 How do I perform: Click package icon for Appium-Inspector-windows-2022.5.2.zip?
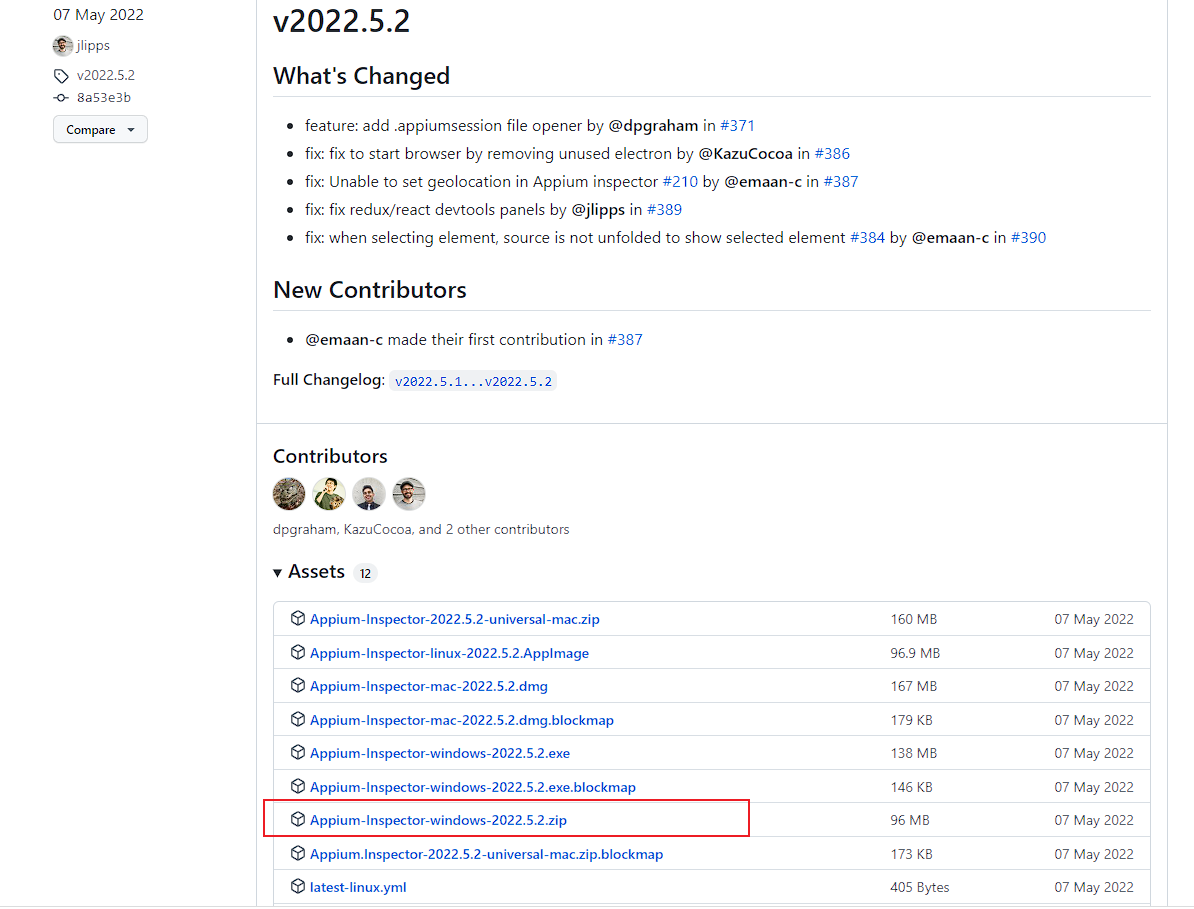(298, 819)
